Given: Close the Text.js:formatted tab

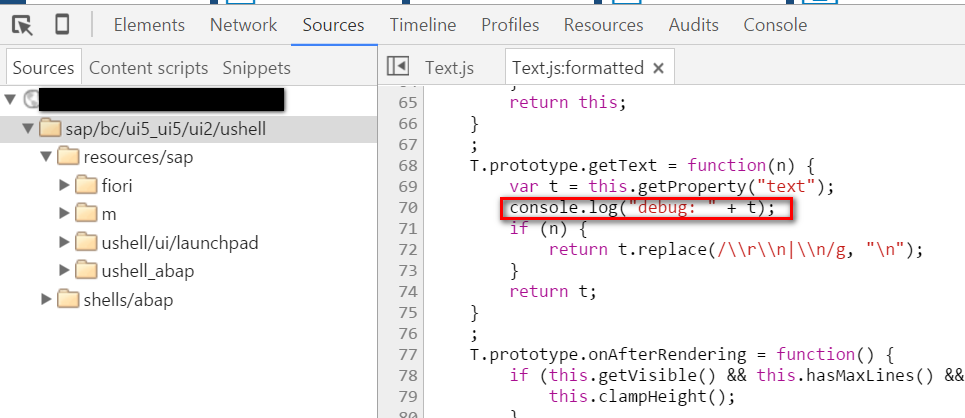Looking at the screenshot, I should pos(659,68).
